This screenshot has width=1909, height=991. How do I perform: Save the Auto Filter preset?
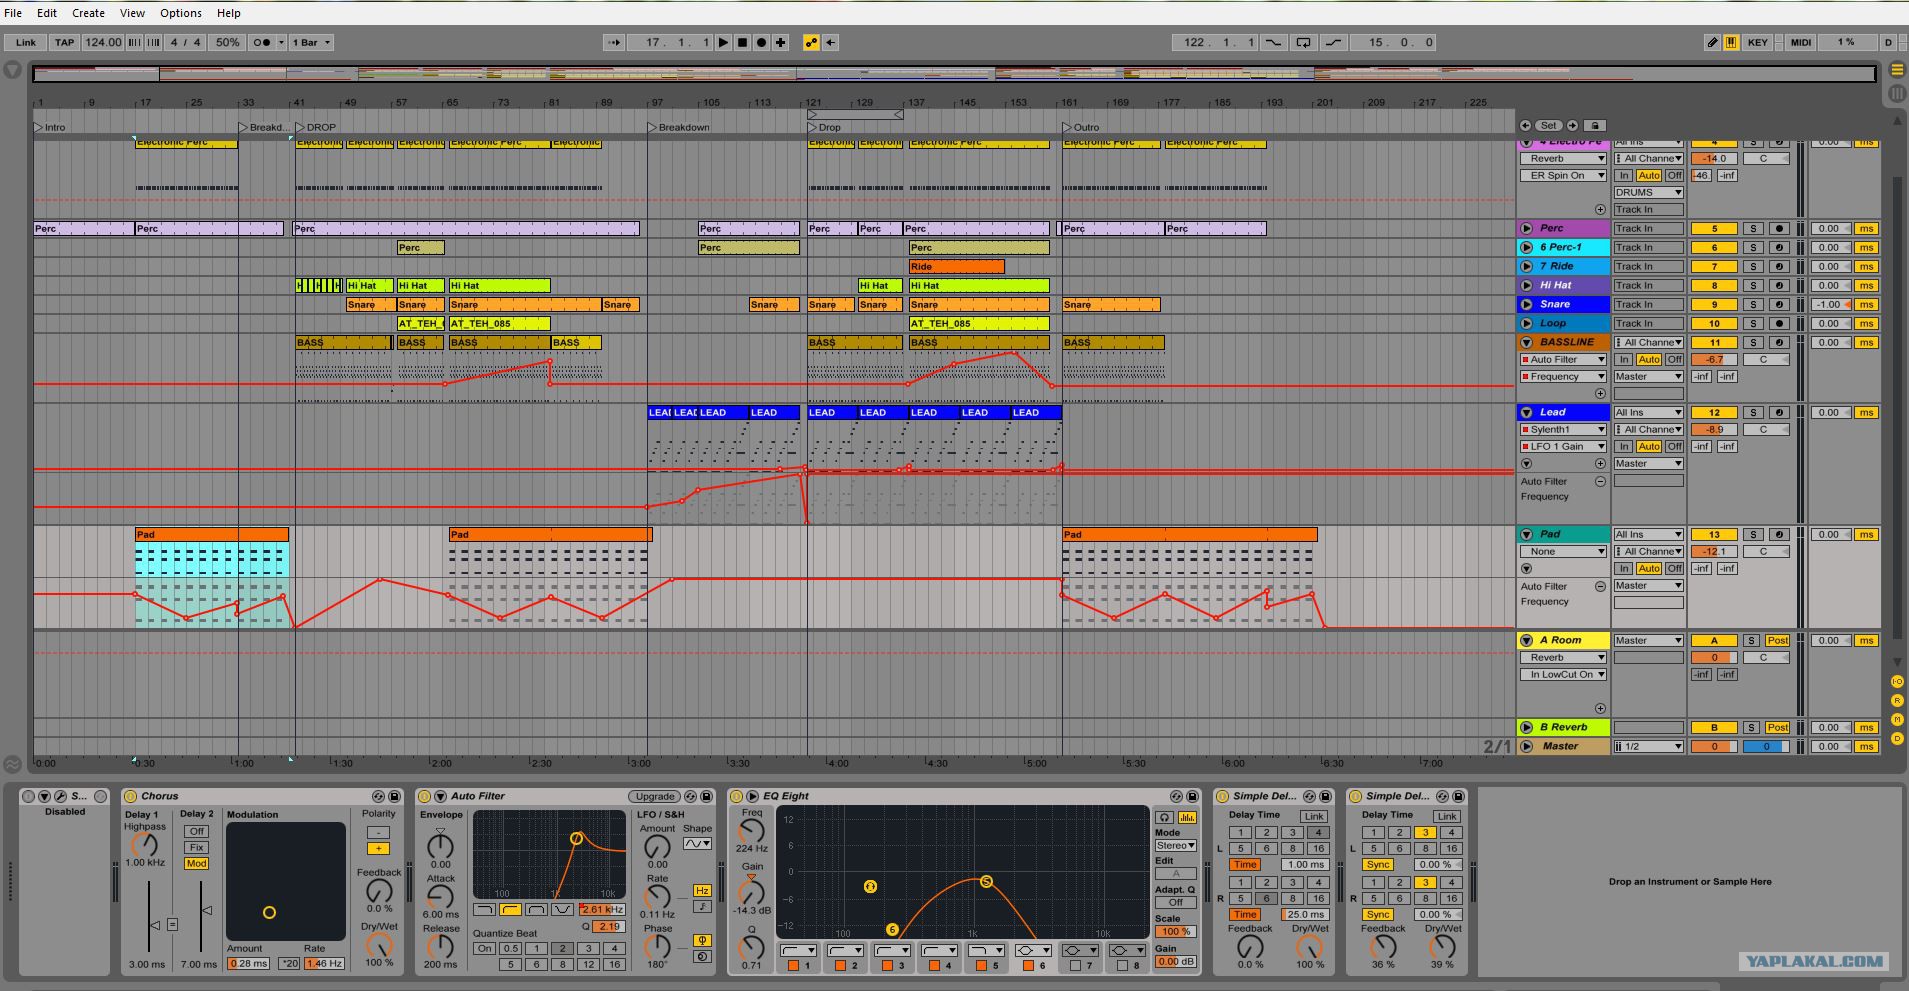click(x=707, y=796)
